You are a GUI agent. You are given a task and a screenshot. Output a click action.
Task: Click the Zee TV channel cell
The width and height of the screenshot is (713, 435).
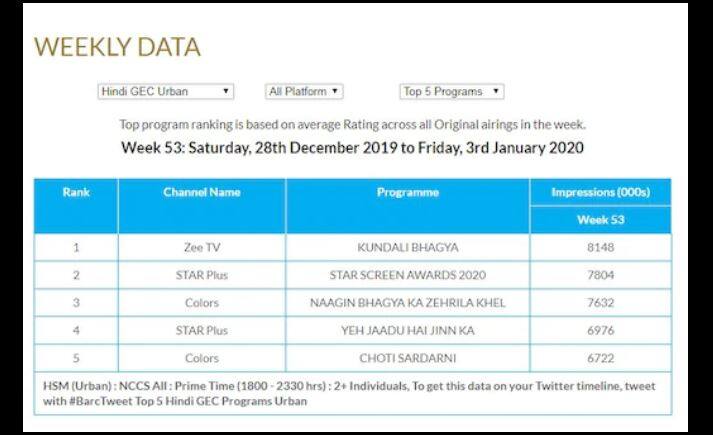(201, 247)
